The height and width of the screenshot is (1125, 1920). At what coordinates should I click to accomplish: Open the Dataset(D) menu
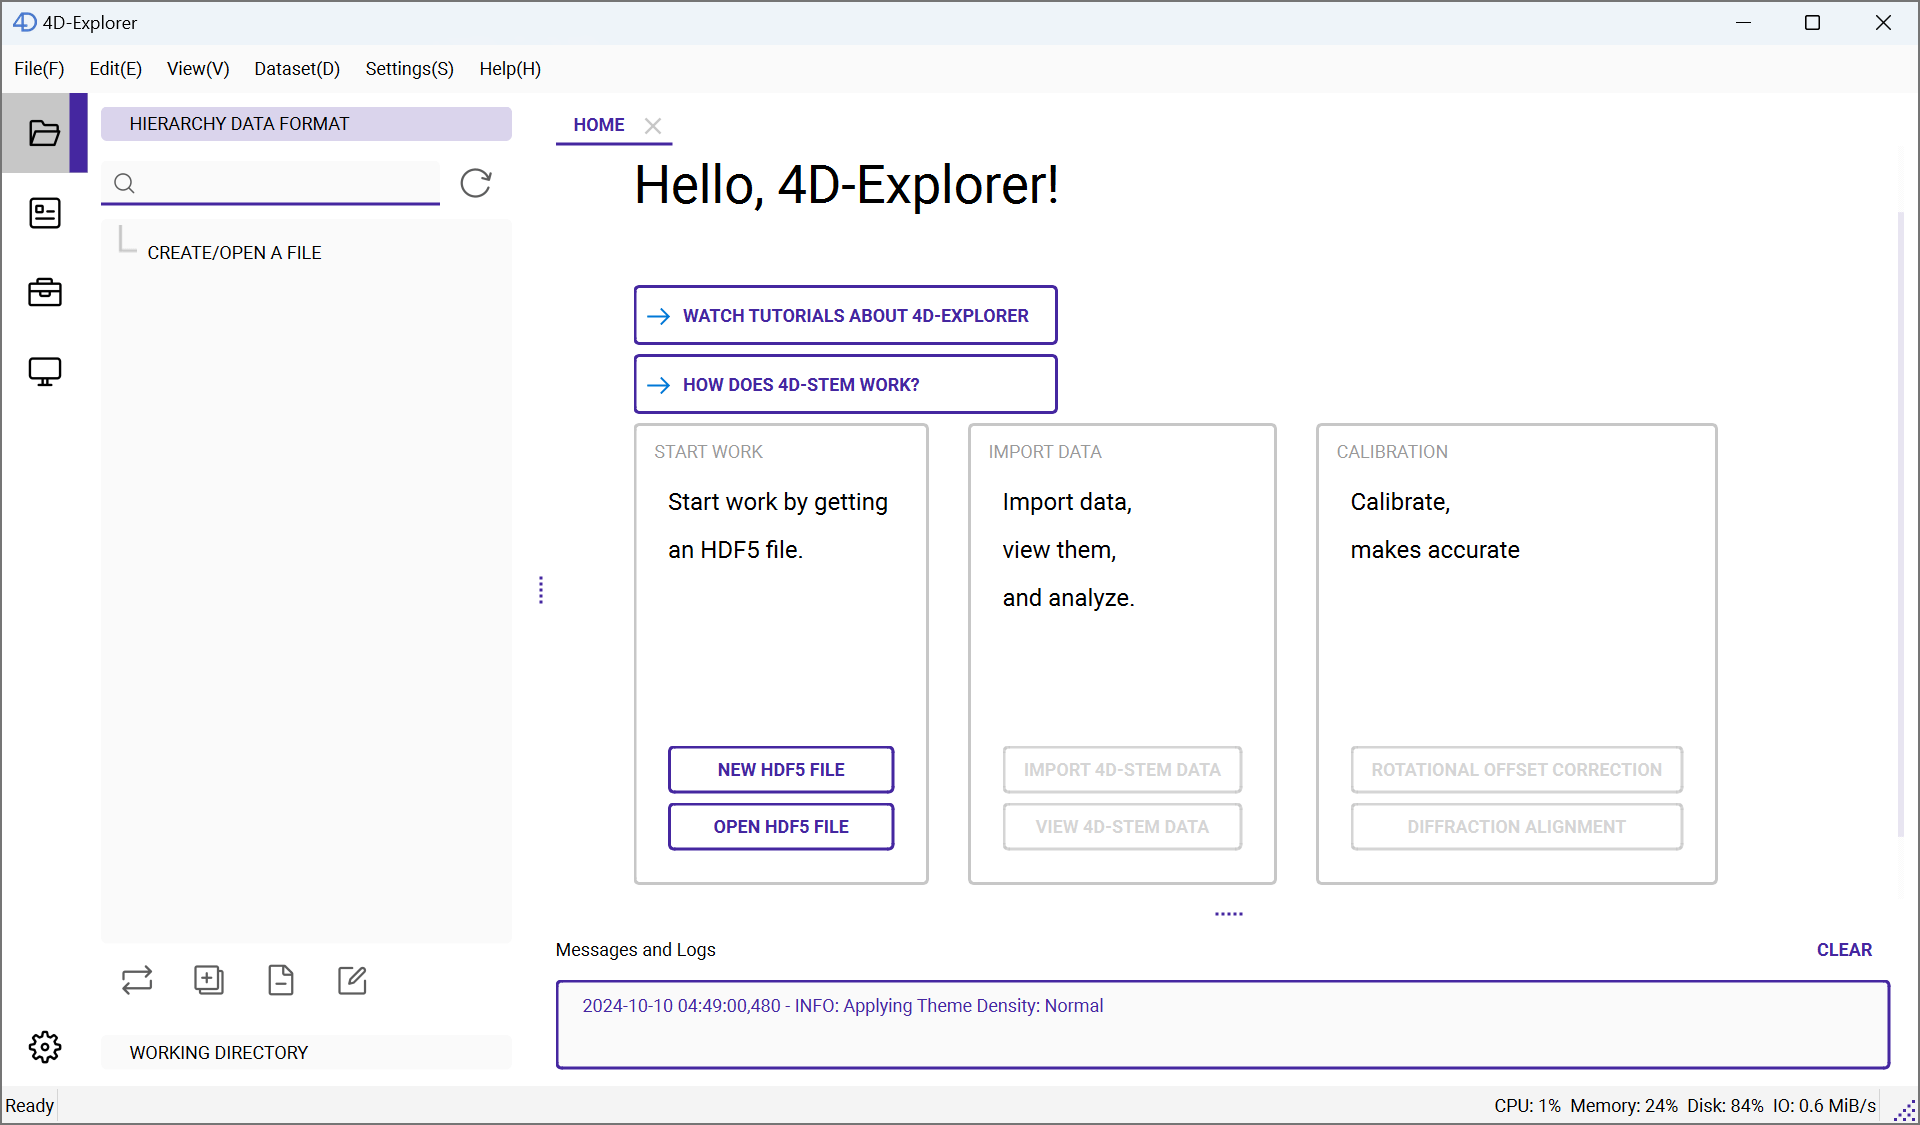click(x=297, y=69)
